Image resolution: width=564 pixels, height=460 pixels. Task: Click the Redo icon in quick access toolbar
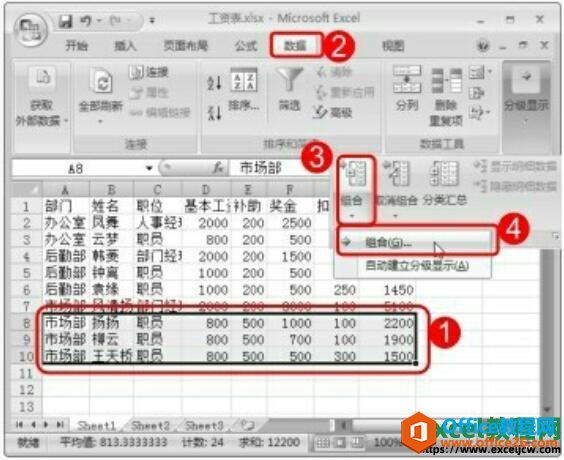point(115,21)
